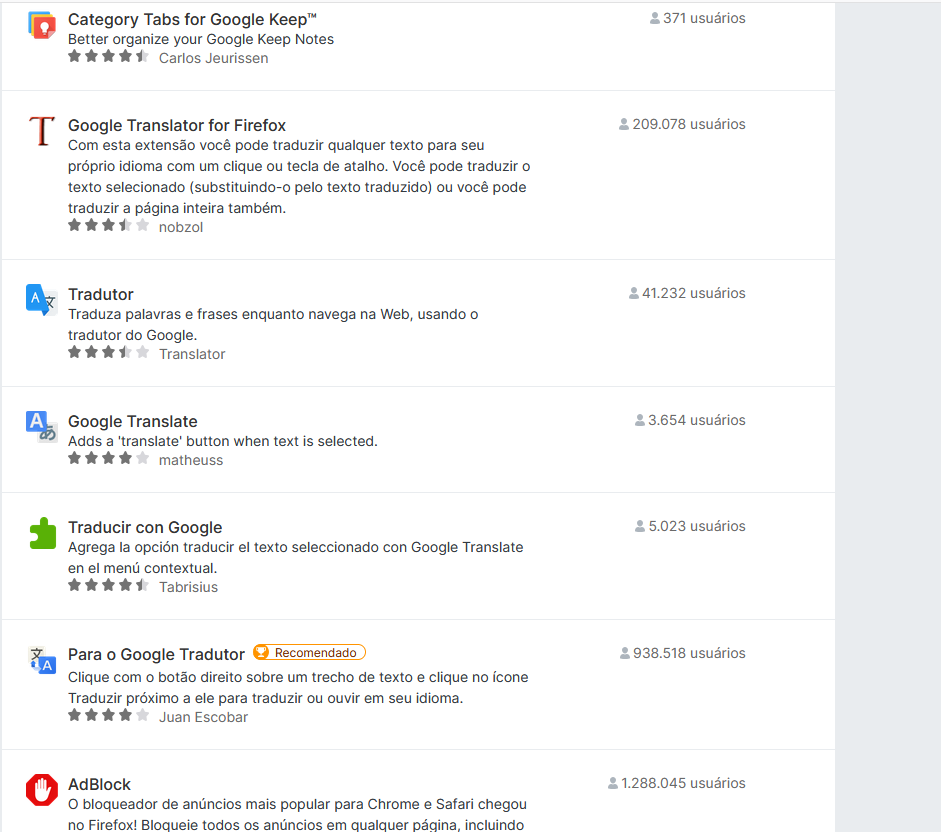Open Google Translator for Firefox title link
Screen dimensions: 941x832
pos(176,125)
